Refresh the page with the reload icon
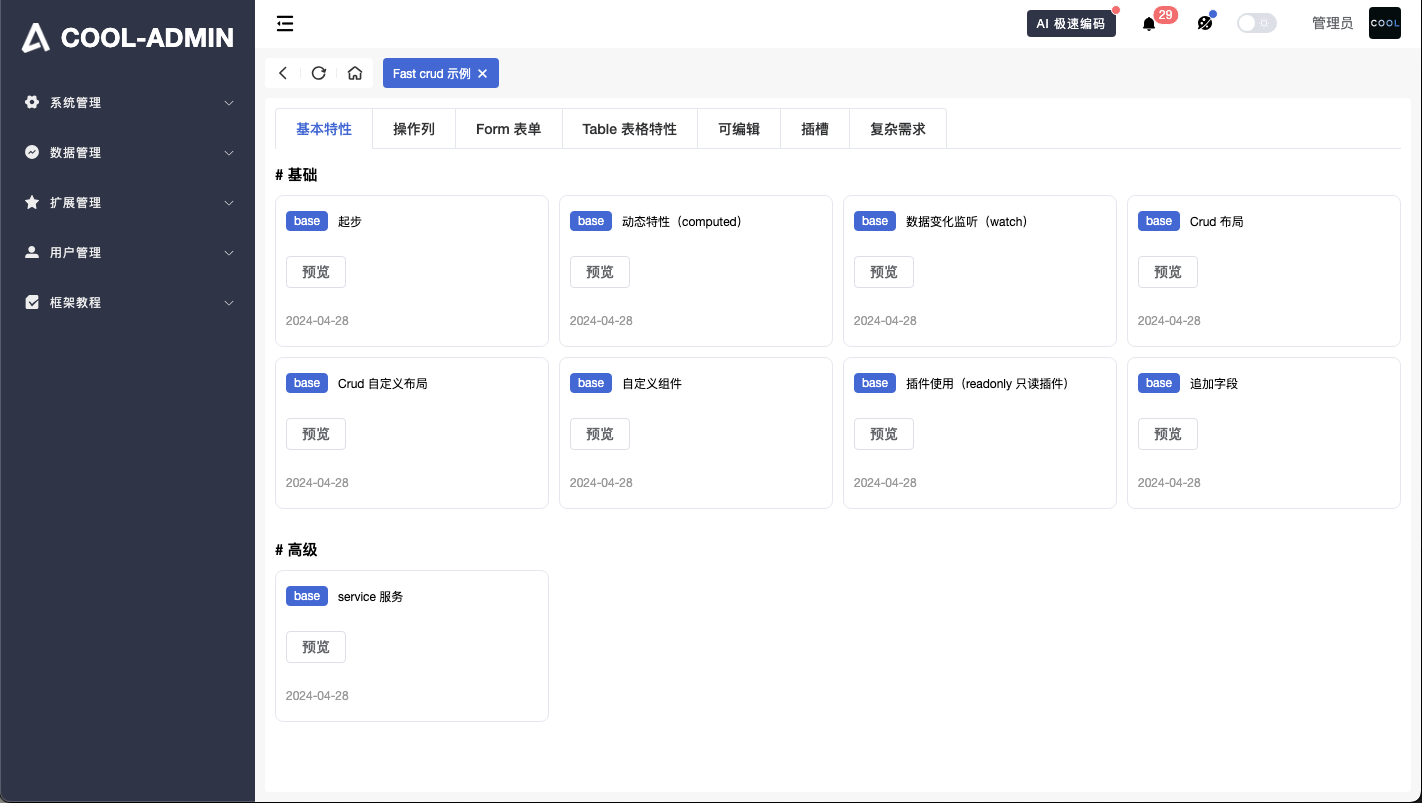Screen dimensions: 1422x803 [x=319, y=73]
